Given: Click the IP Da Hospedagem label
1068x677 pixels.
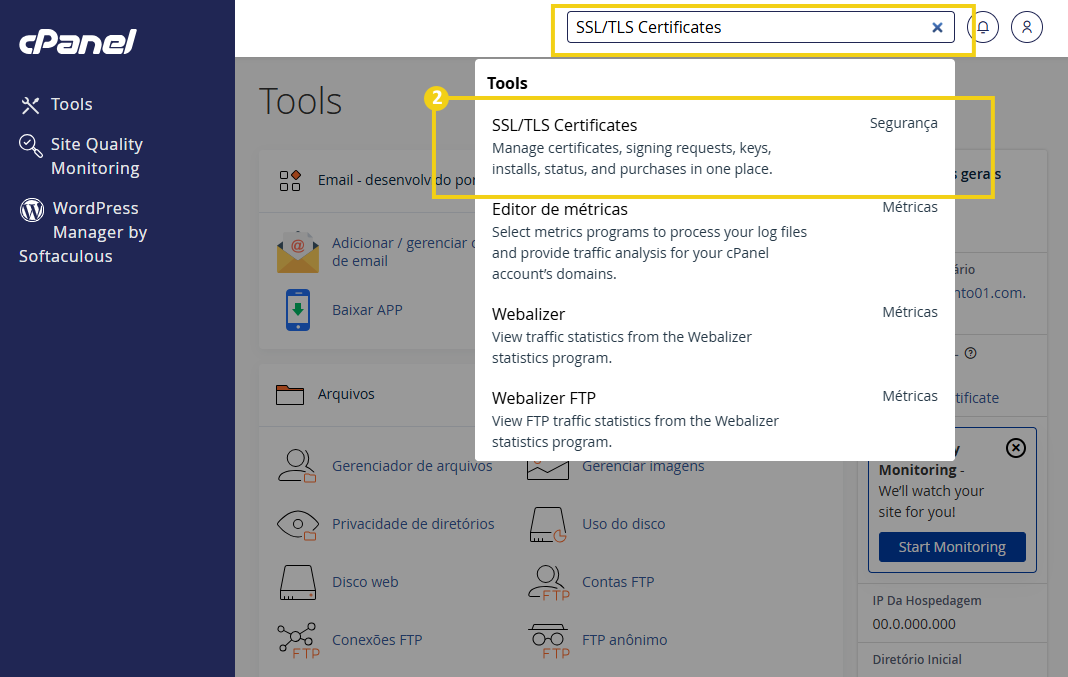Looking at the screenshot, I should coord(927,601).
